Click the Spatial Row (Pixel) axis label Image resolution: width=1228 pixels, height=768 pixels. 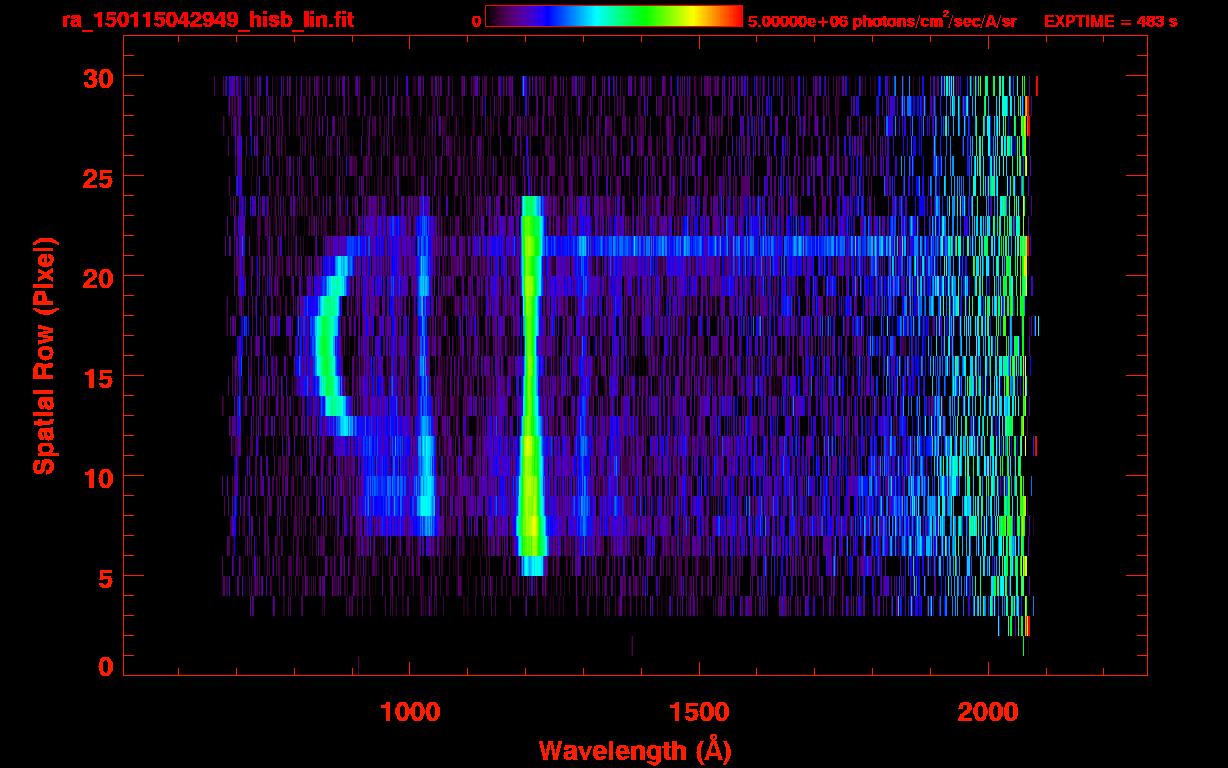[x=45, y=355]
